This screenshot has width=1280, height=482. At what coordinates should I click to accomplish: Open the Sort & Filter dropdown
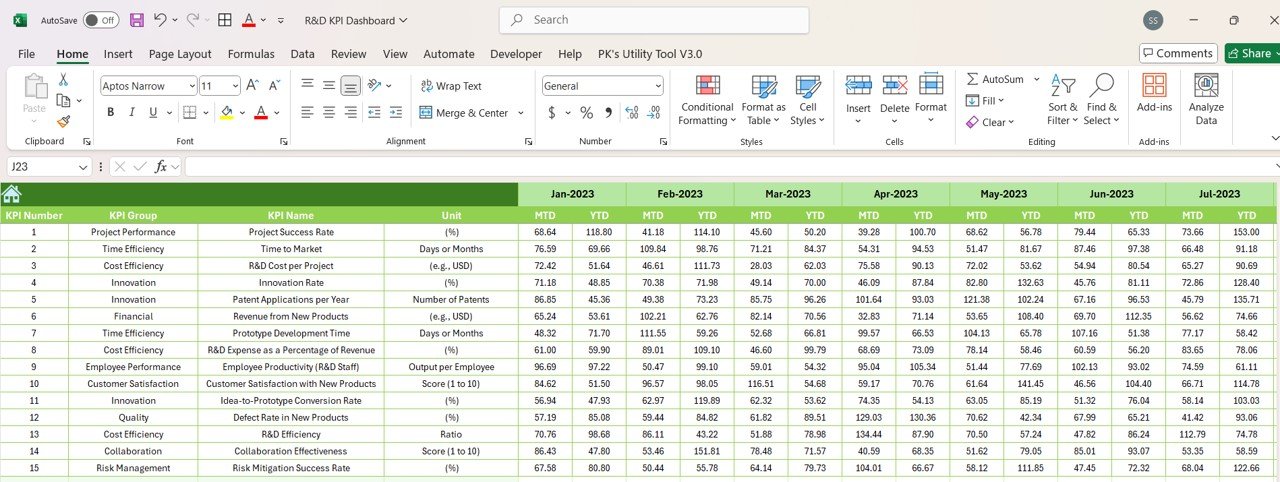pos(1062,99)
